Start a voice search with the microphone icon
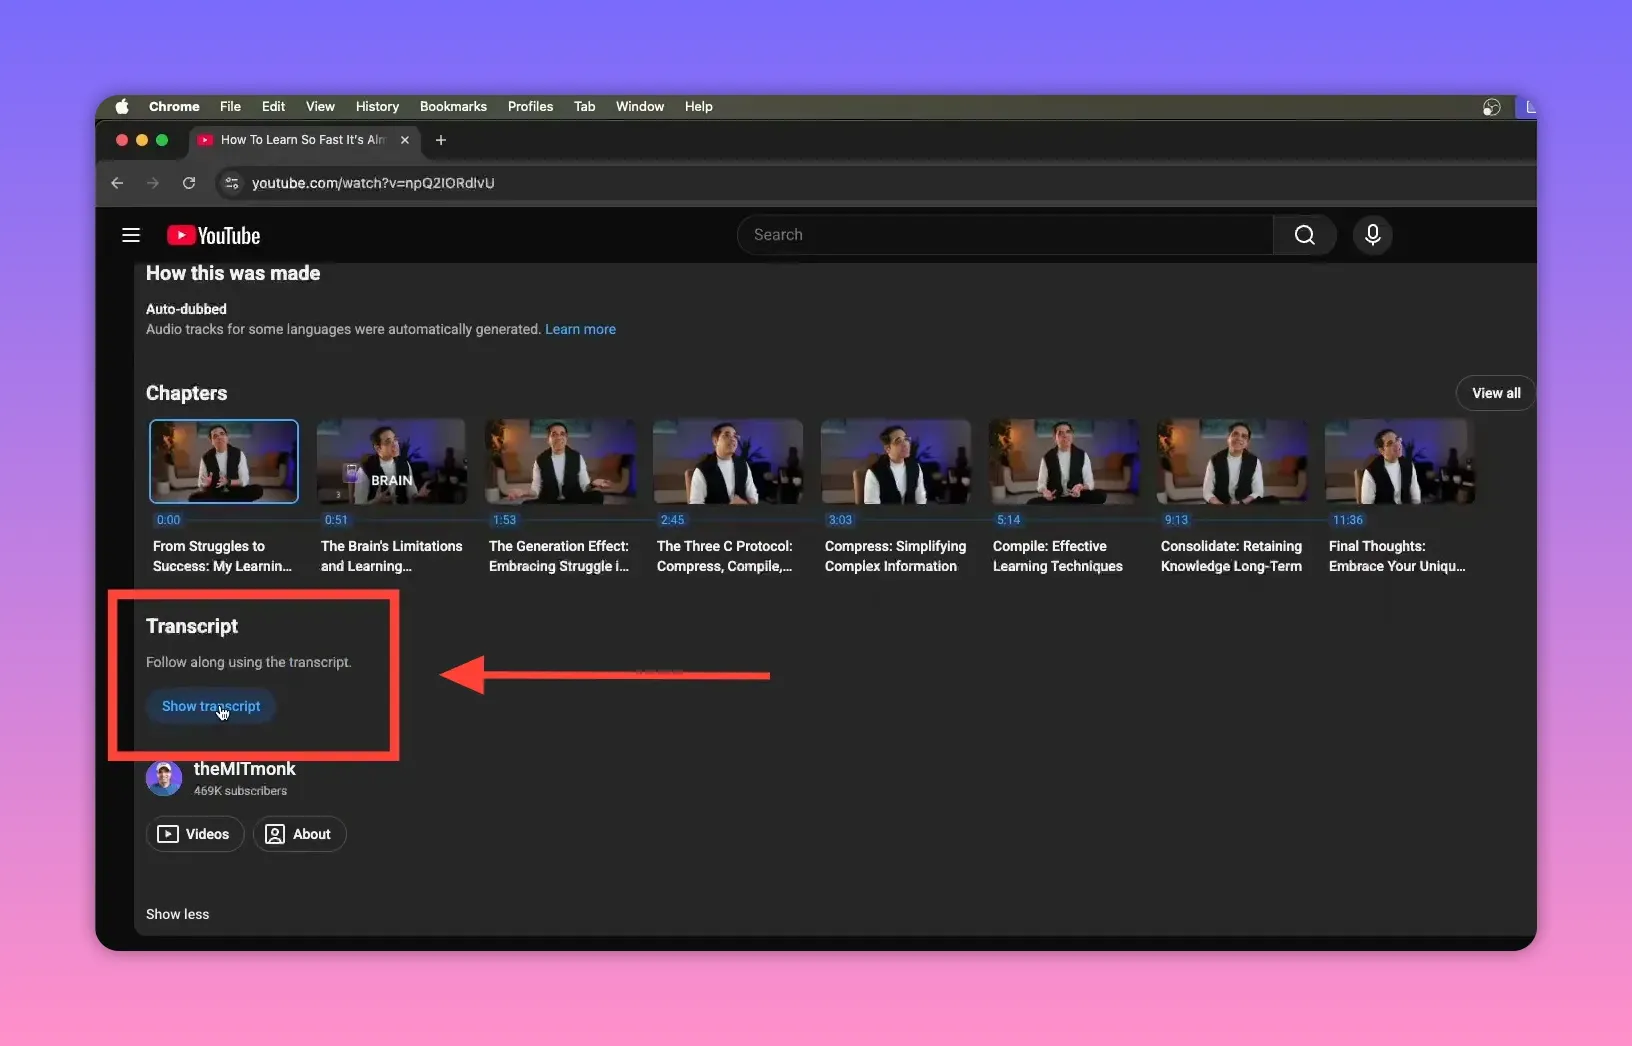1632x1046 pixels. (x=1372, y=235)
